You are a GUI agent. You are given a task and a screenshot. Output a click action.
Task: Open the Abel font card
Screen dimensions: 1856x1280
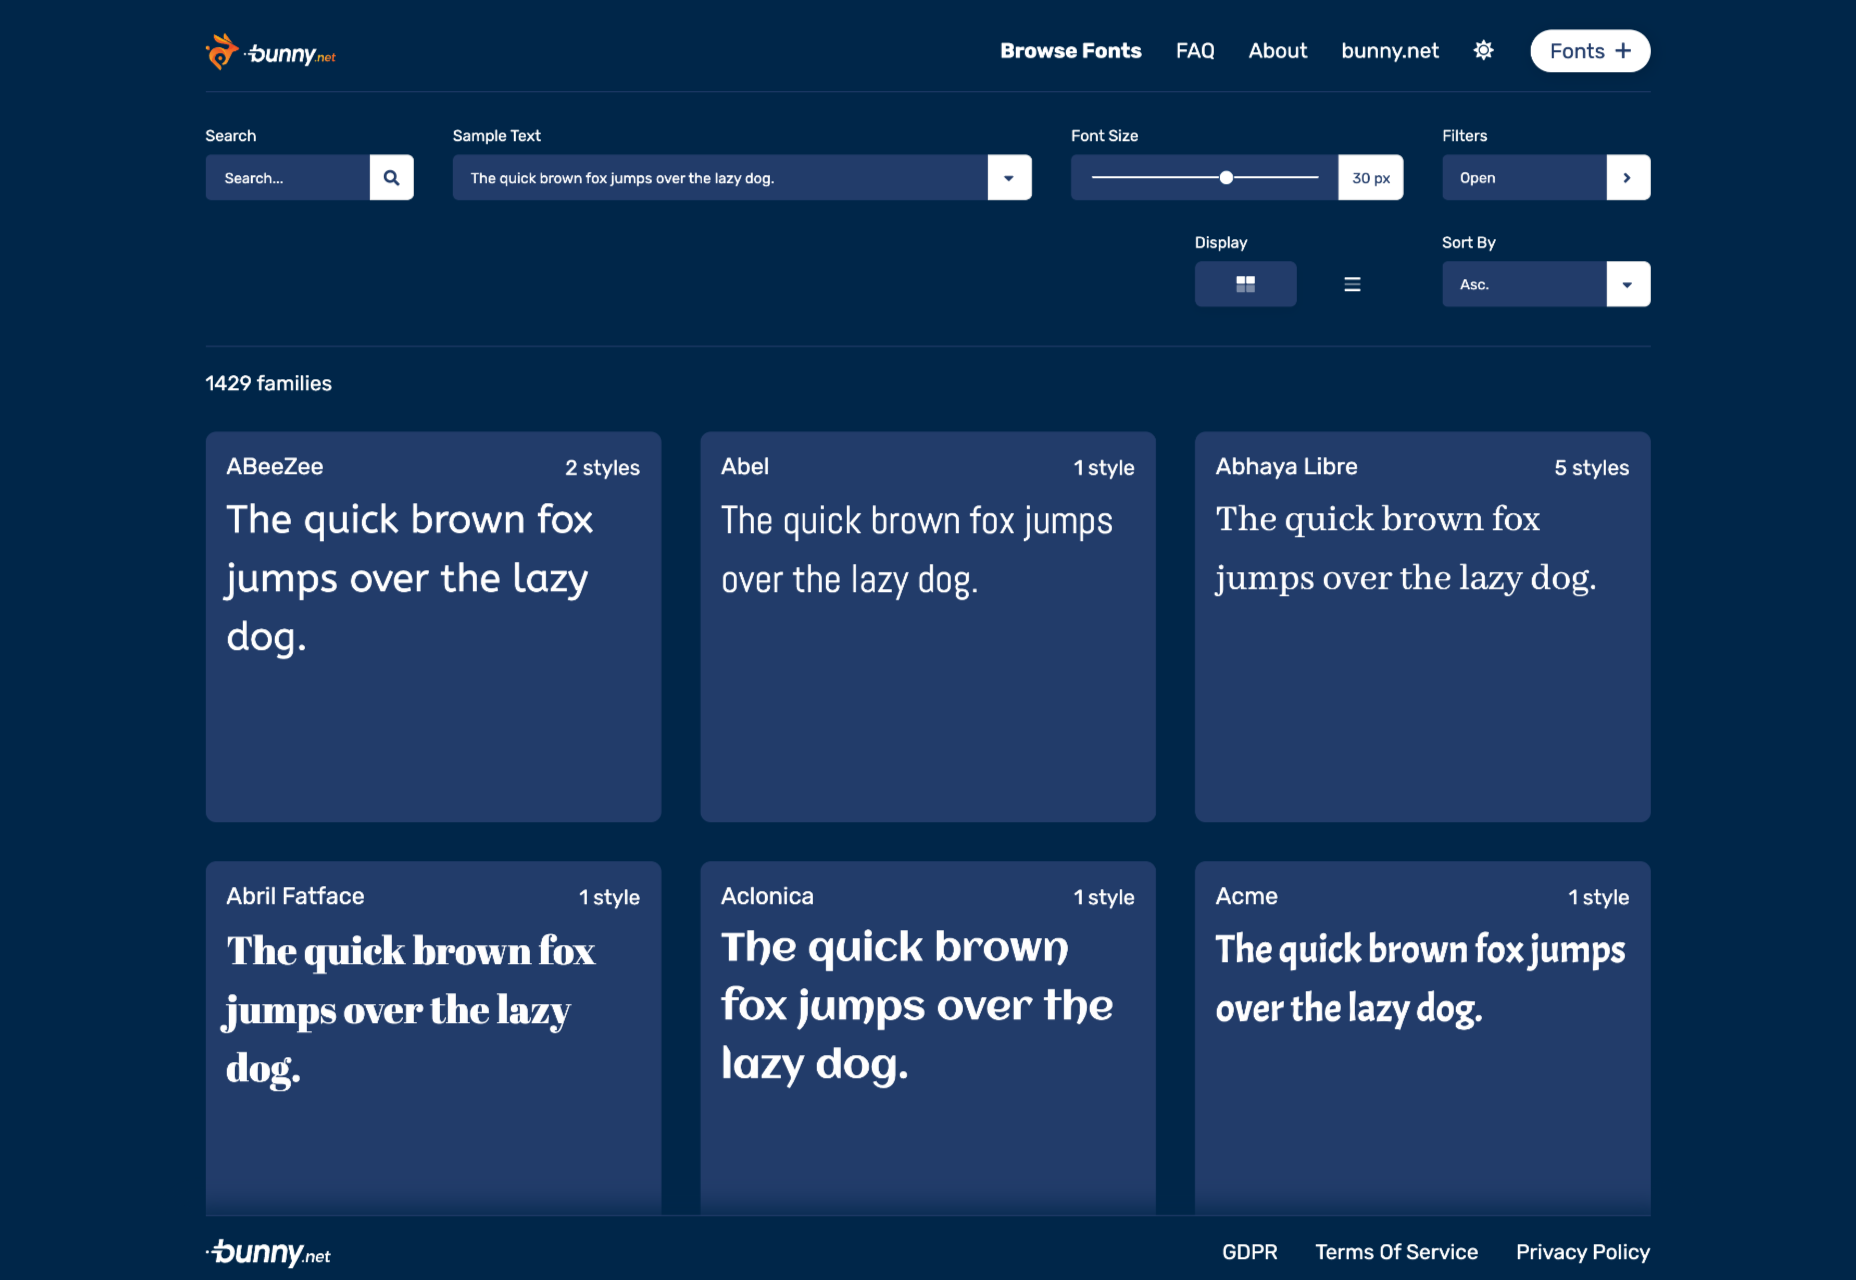[x=928, y=627]
